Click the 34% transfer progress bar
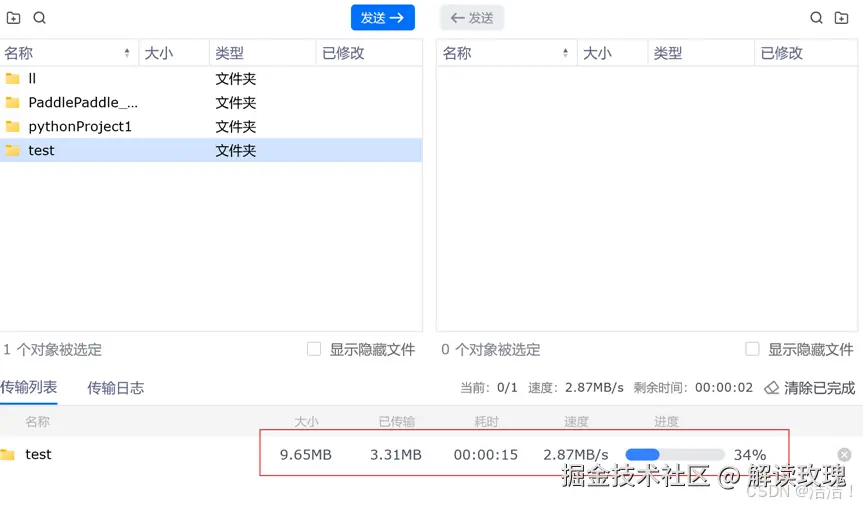863x506 pixels. tap(675, 454)
